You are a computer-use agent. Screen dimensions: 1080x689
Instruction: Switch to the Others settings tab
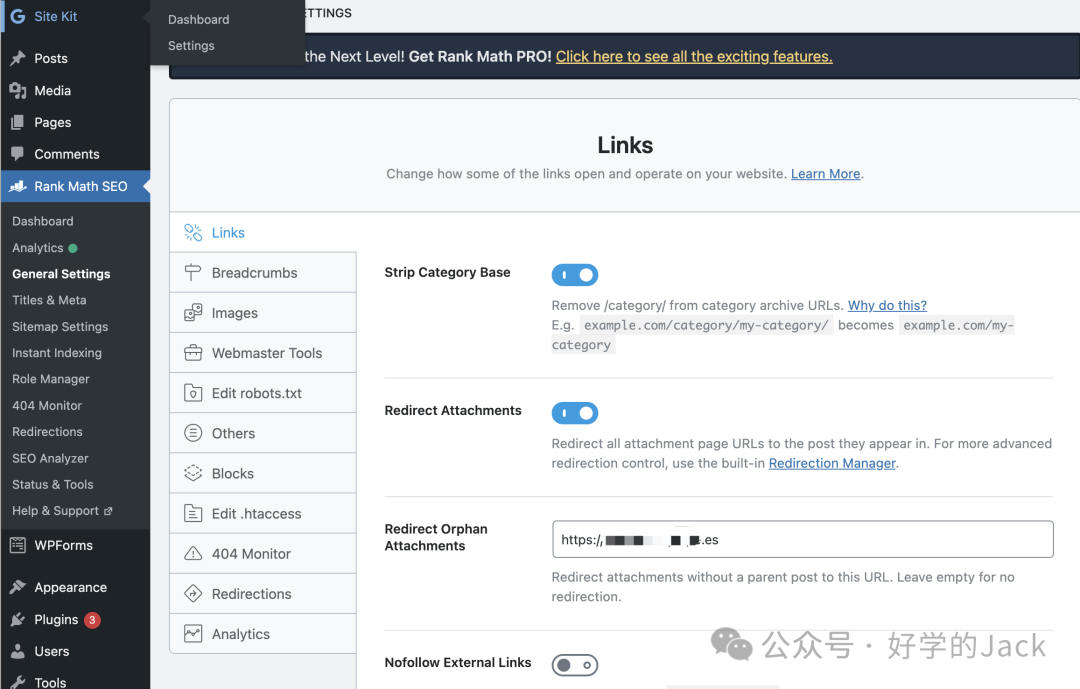[263, 433]
